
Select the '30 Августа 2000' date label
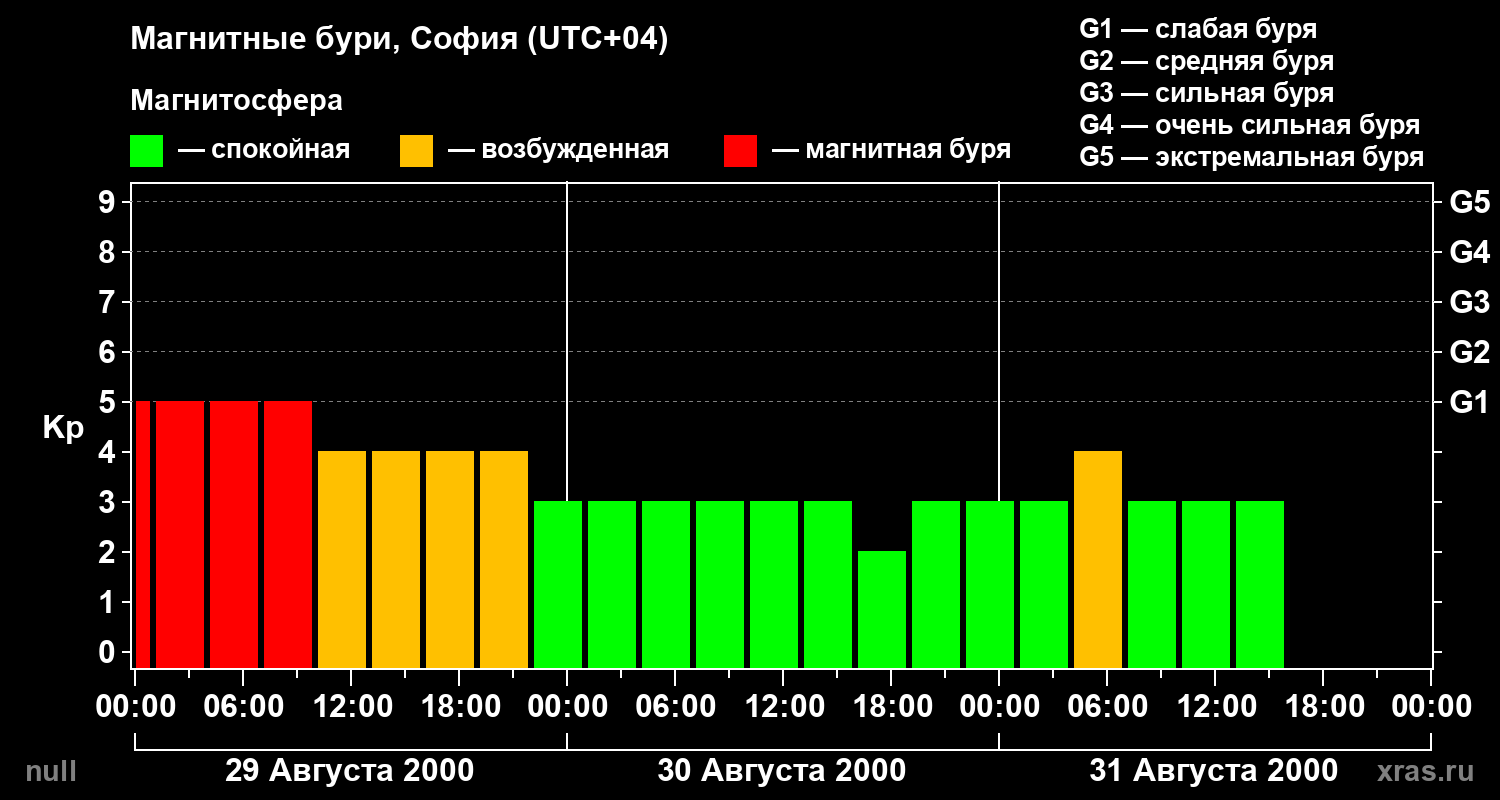pos(782,771)
